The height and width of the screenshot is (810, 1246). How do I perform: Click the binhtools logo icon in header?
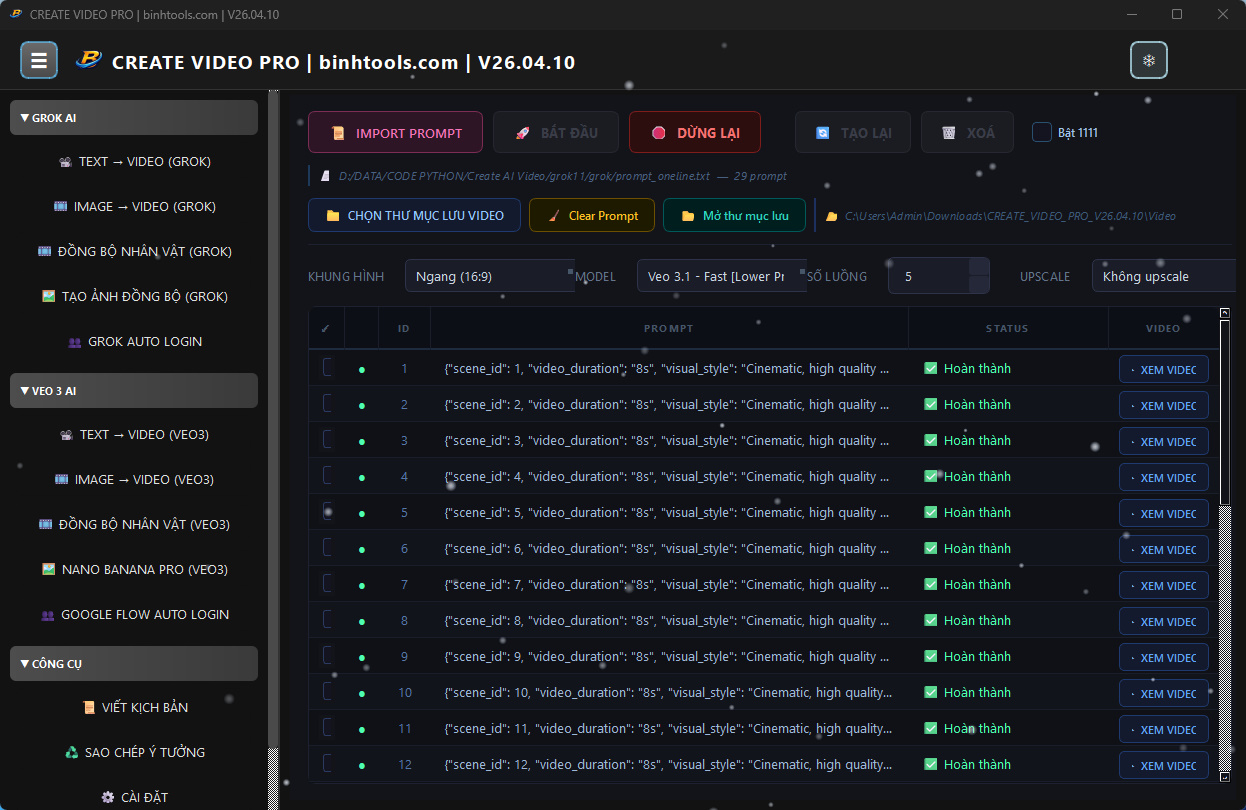coord(89,61)
